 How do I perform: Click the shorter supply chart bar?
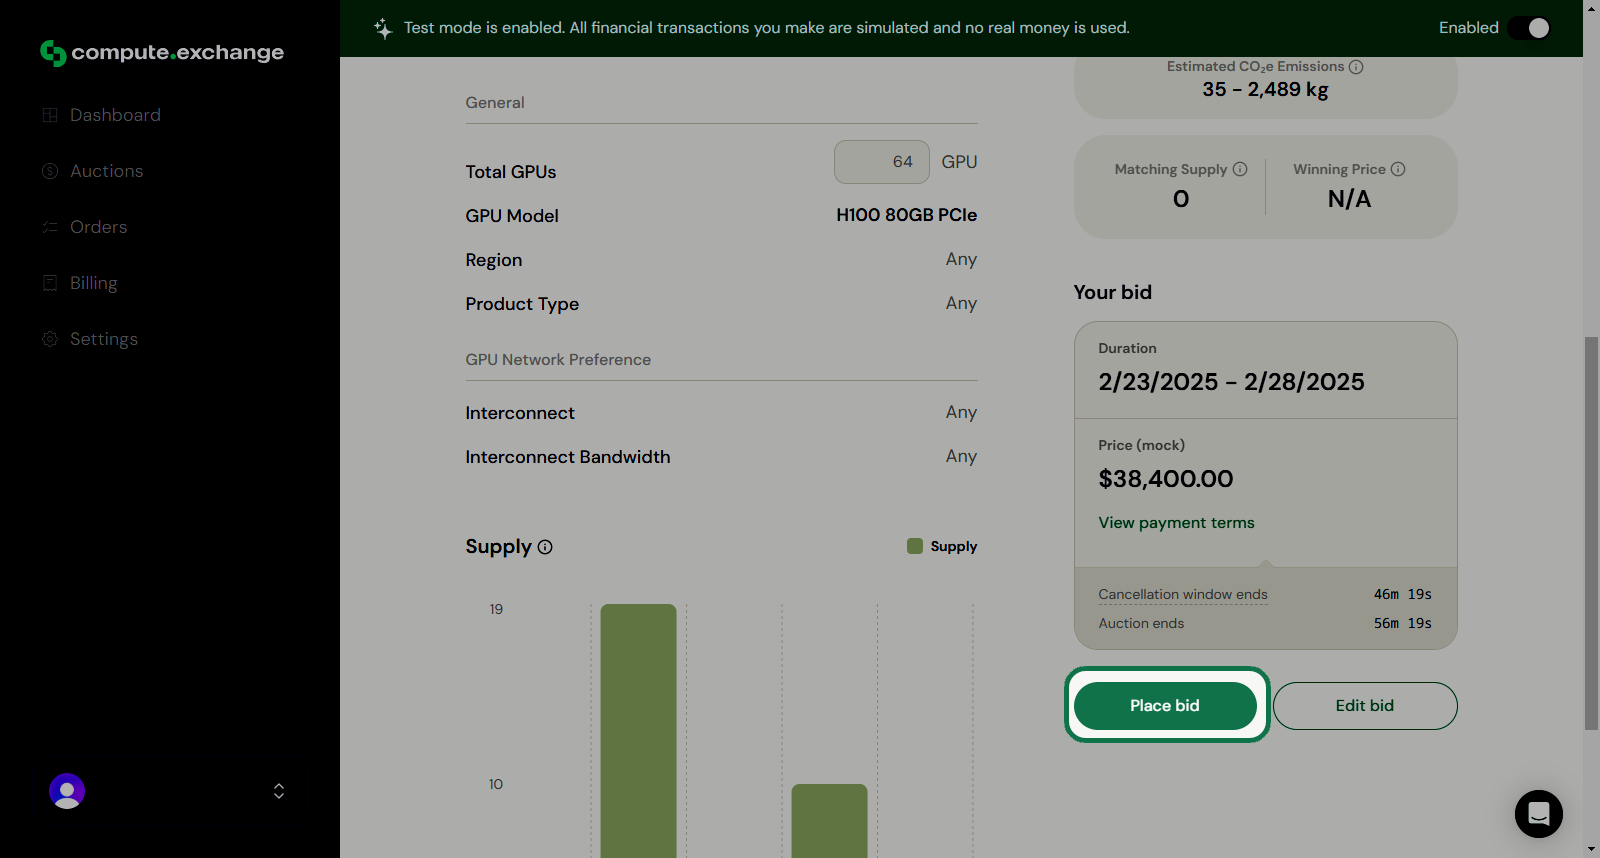[x=829, y=820]
